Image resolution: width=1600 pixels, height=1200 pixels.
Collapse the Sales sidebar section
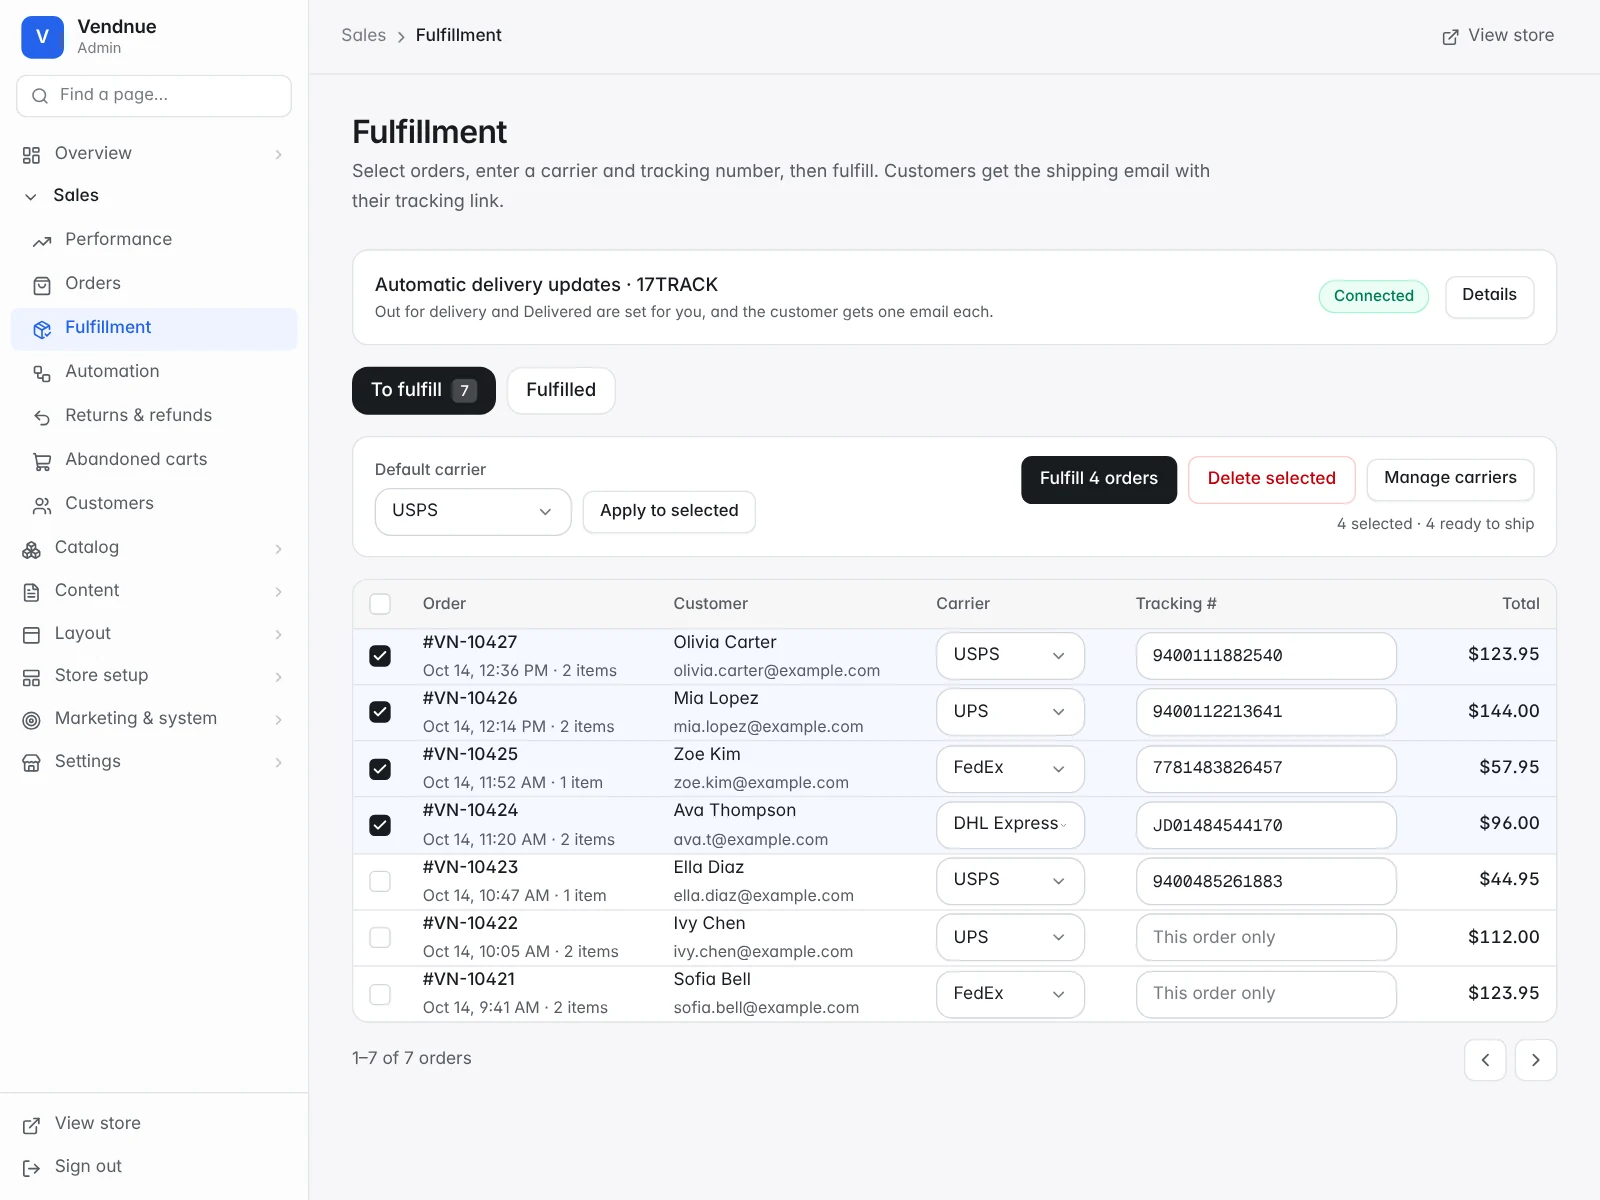[154, 196]
